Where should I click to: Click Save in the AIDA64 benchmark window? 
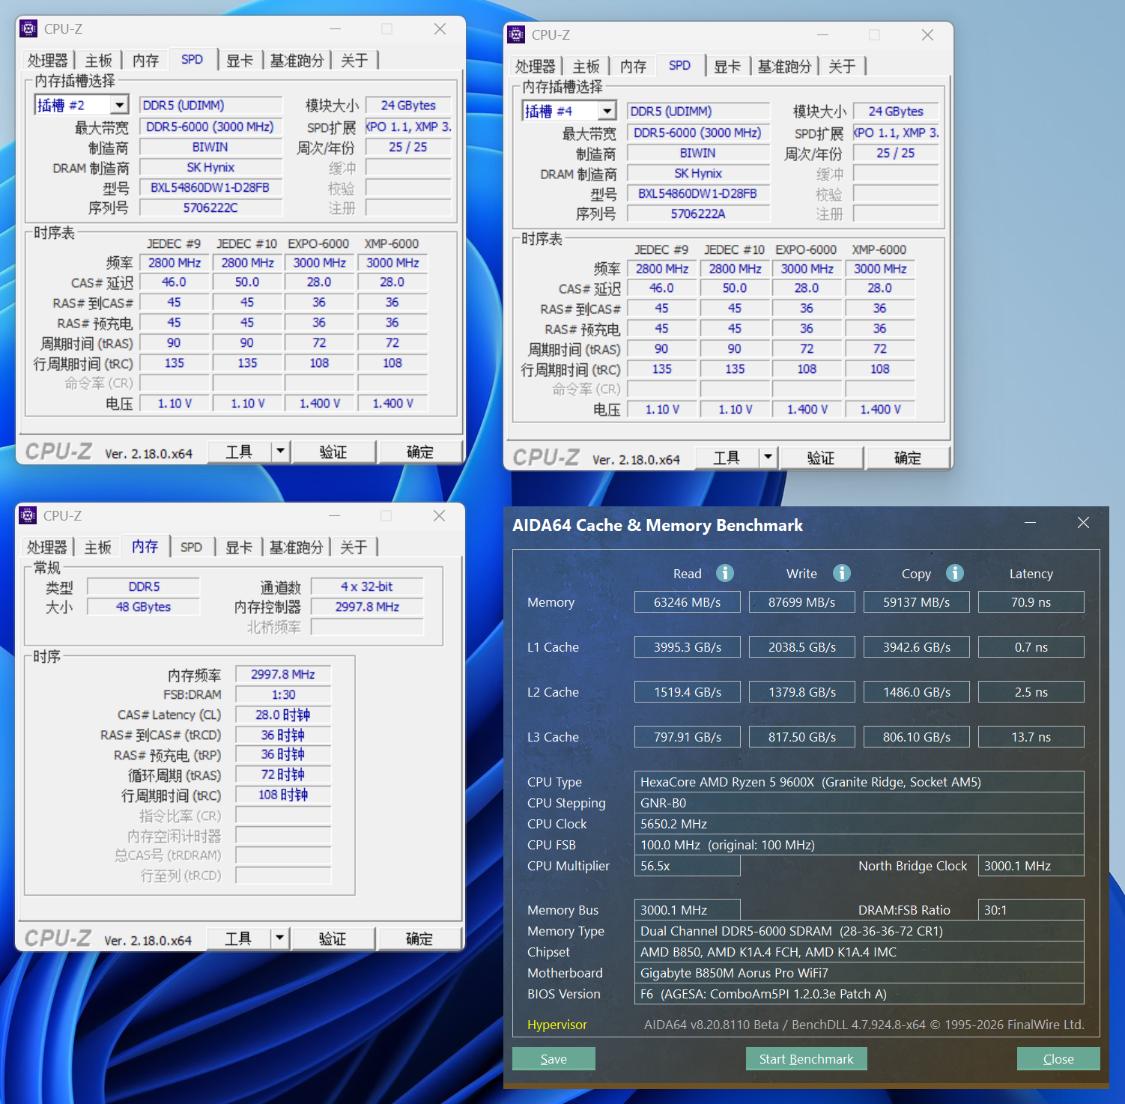tap(553, 1058)
